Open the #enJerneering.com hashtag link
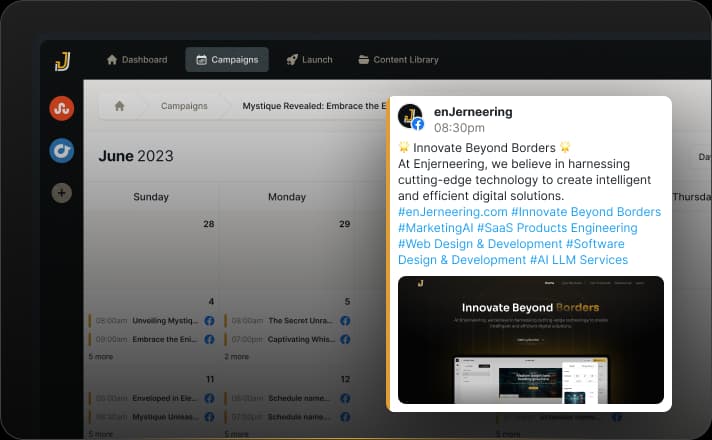This screenshot has width=712, height=440. [x=451, y=212]
